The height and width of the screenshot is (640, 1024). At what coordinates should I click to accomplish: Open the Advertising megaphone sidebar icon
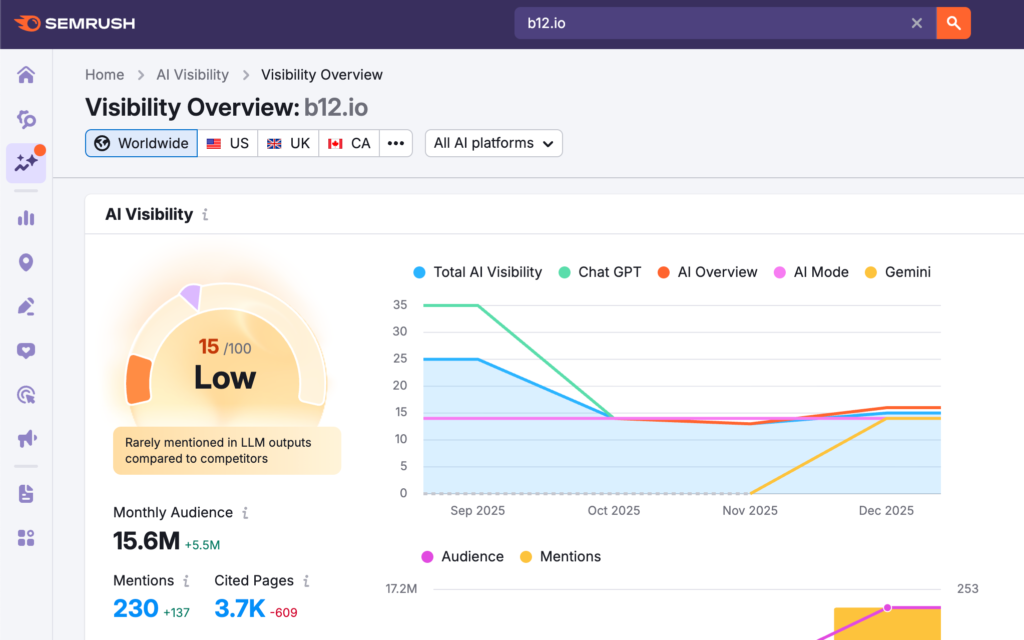(26, 438)
